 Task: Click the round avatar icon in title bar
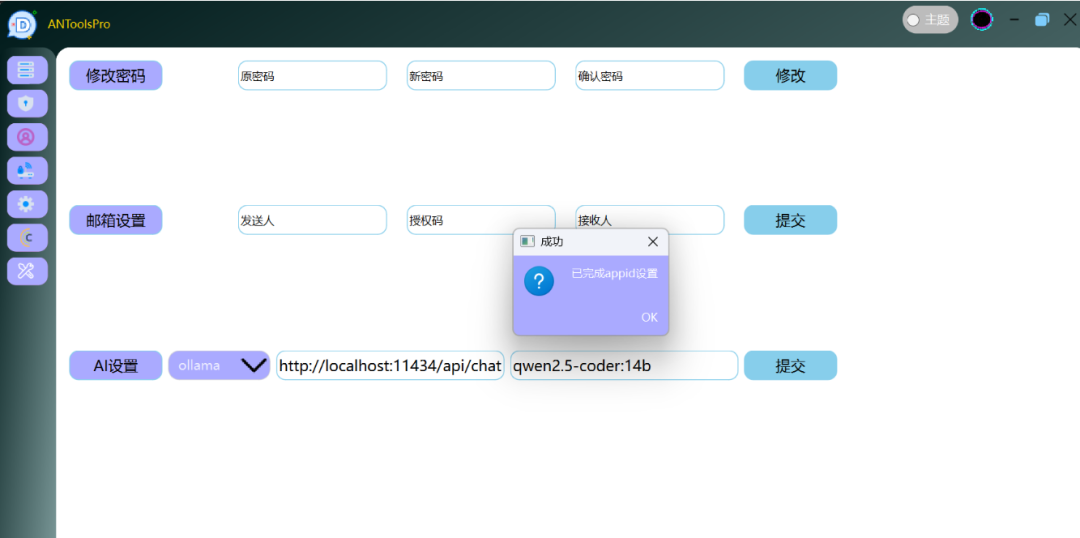[982, 19]
